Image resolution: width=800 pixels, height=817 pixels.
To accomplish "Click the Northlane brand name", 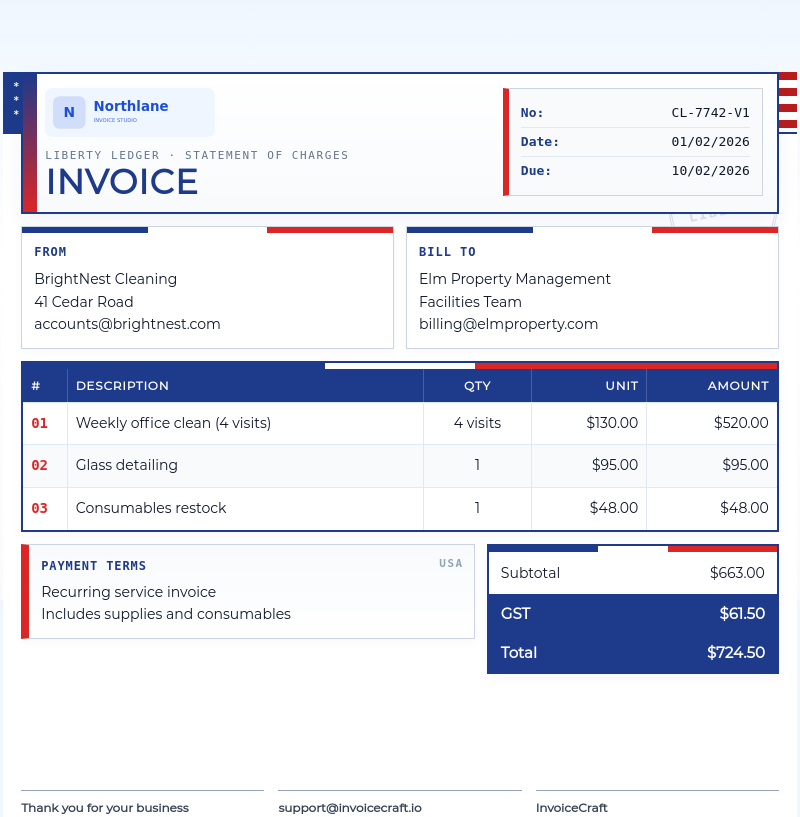I will [x=131, y=106].
